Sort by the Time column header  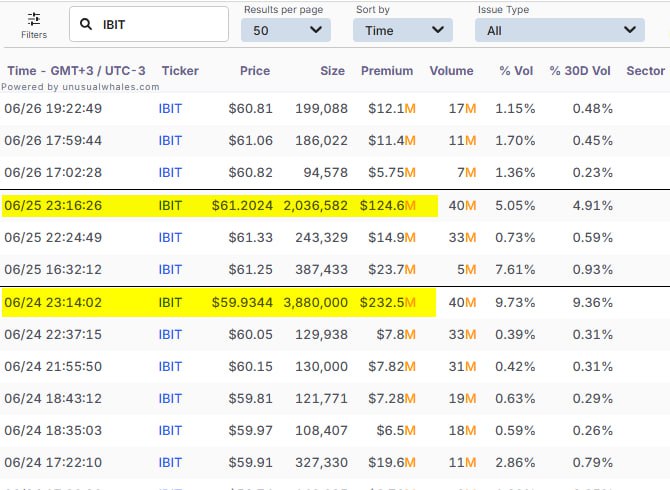coord(76,70)
